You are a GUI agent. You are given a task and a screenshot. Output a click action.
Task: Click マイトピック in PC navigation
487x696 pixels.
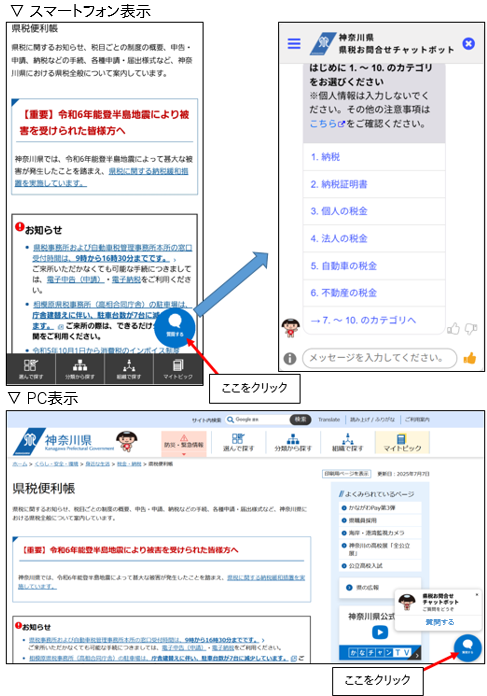click(x=402, y=443)
